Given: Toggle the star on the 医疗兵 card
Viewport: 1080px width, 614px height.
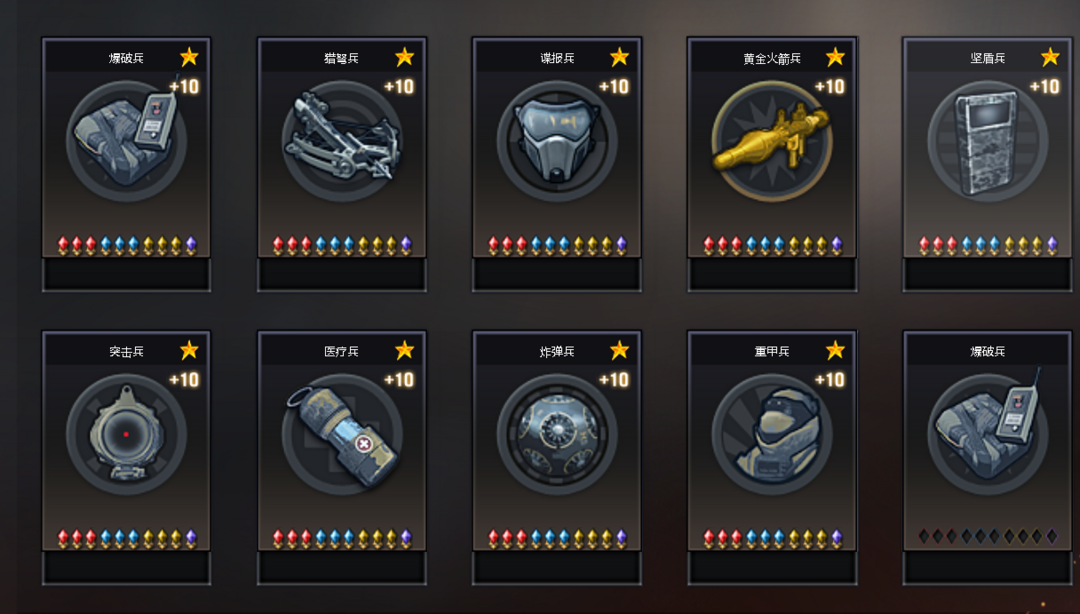Looking at the screenshot, I should tap(404, 351).
